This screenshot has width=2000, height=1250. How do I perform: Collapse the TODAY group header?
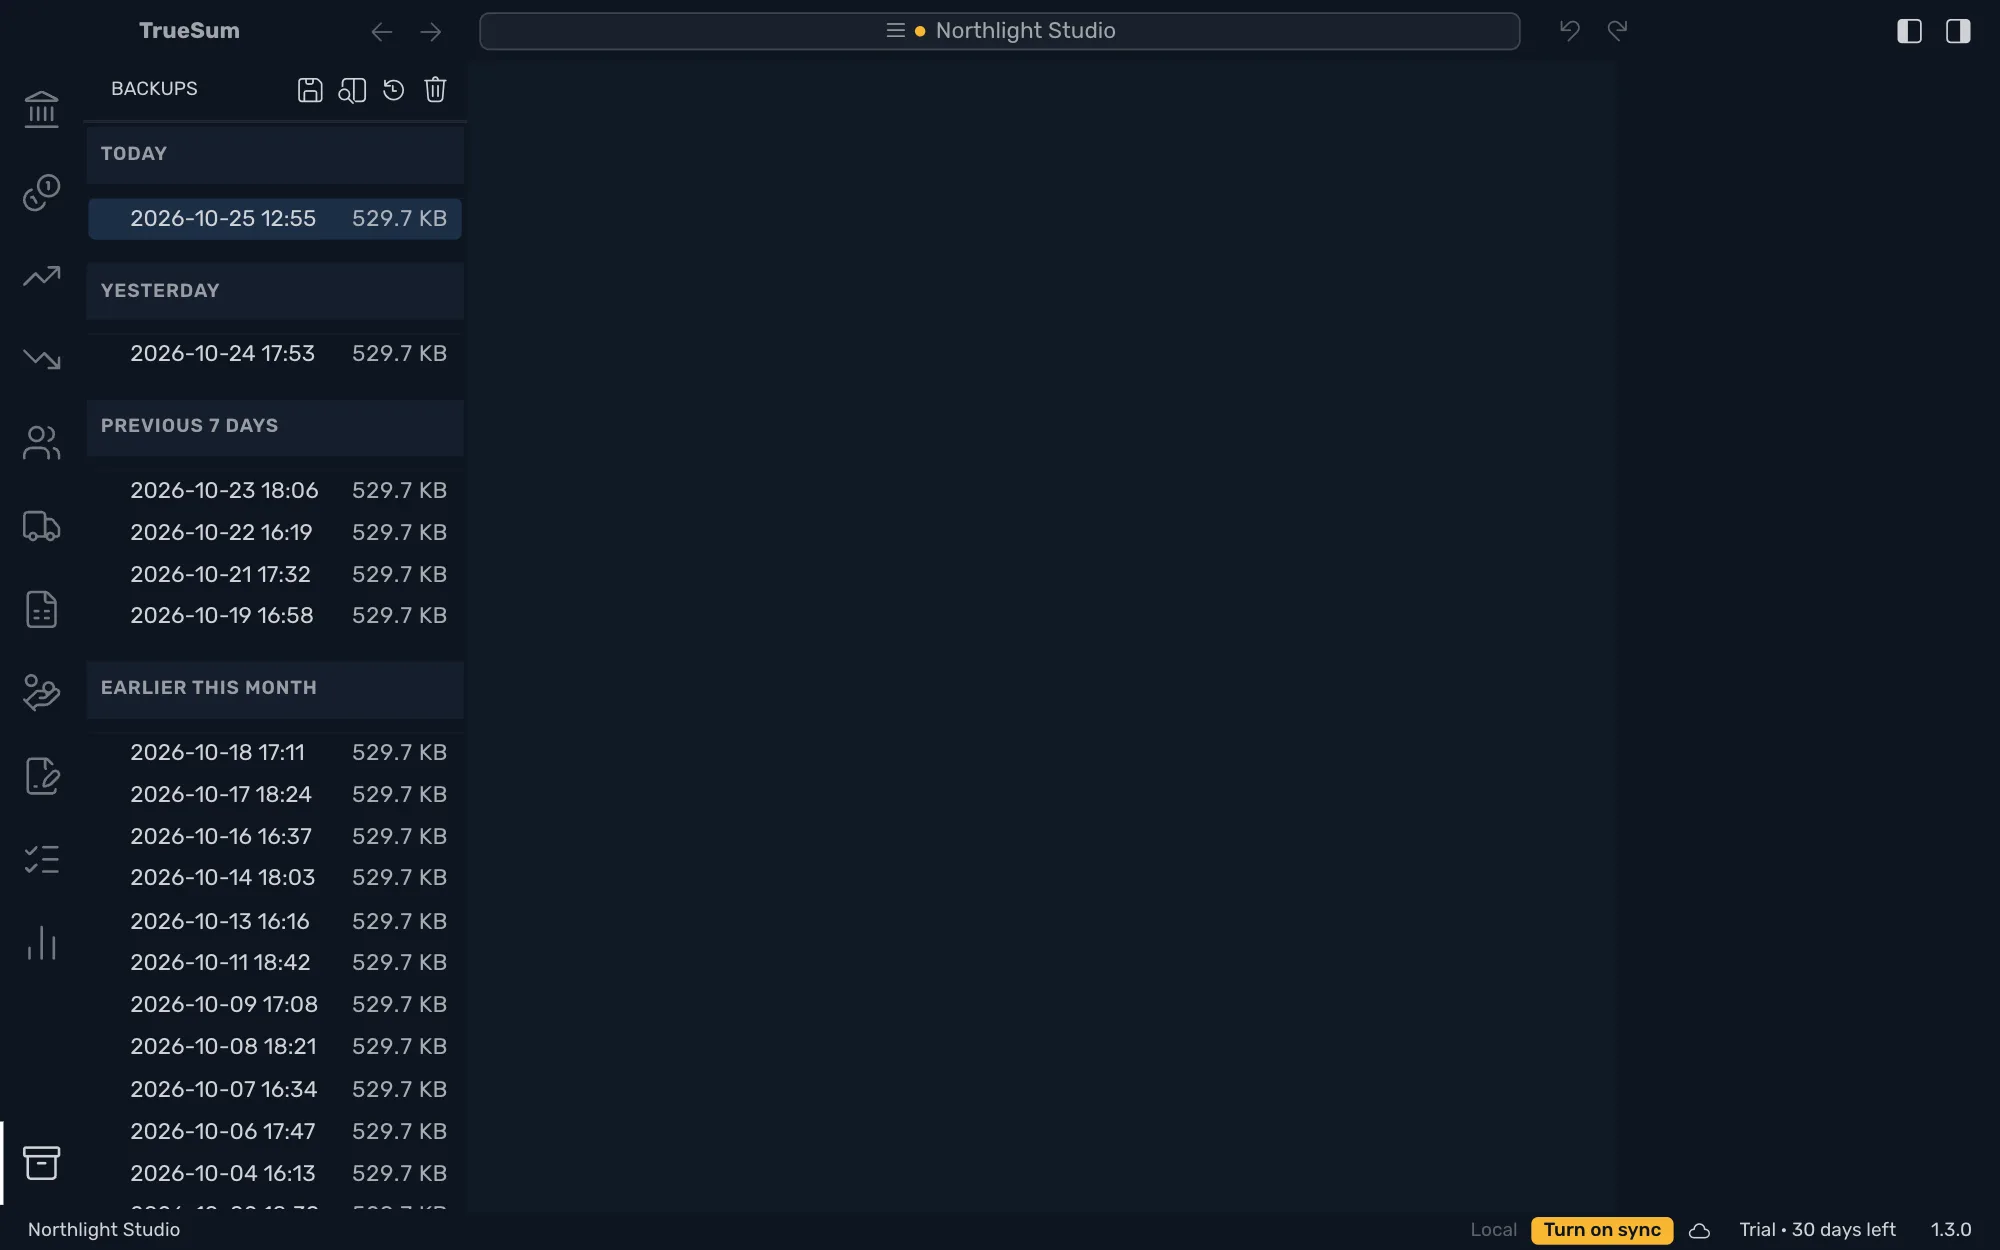pos(275,154)
